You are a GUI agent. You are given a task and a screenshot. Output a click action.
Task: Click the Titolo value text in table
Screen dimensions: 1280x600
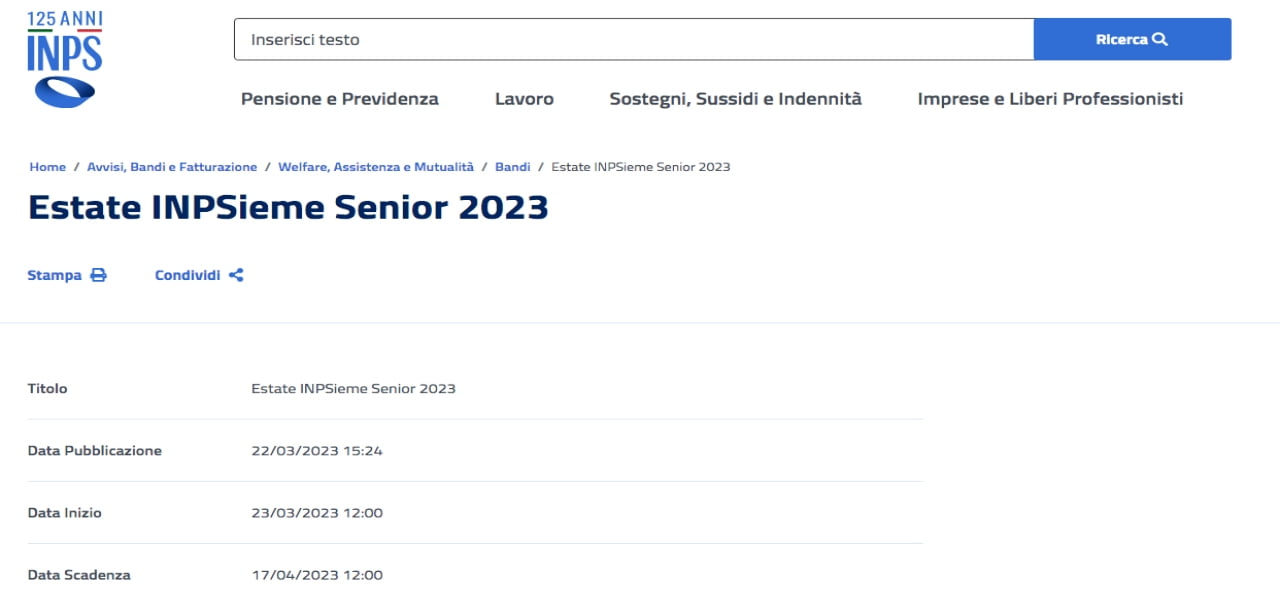click(353, 388)
